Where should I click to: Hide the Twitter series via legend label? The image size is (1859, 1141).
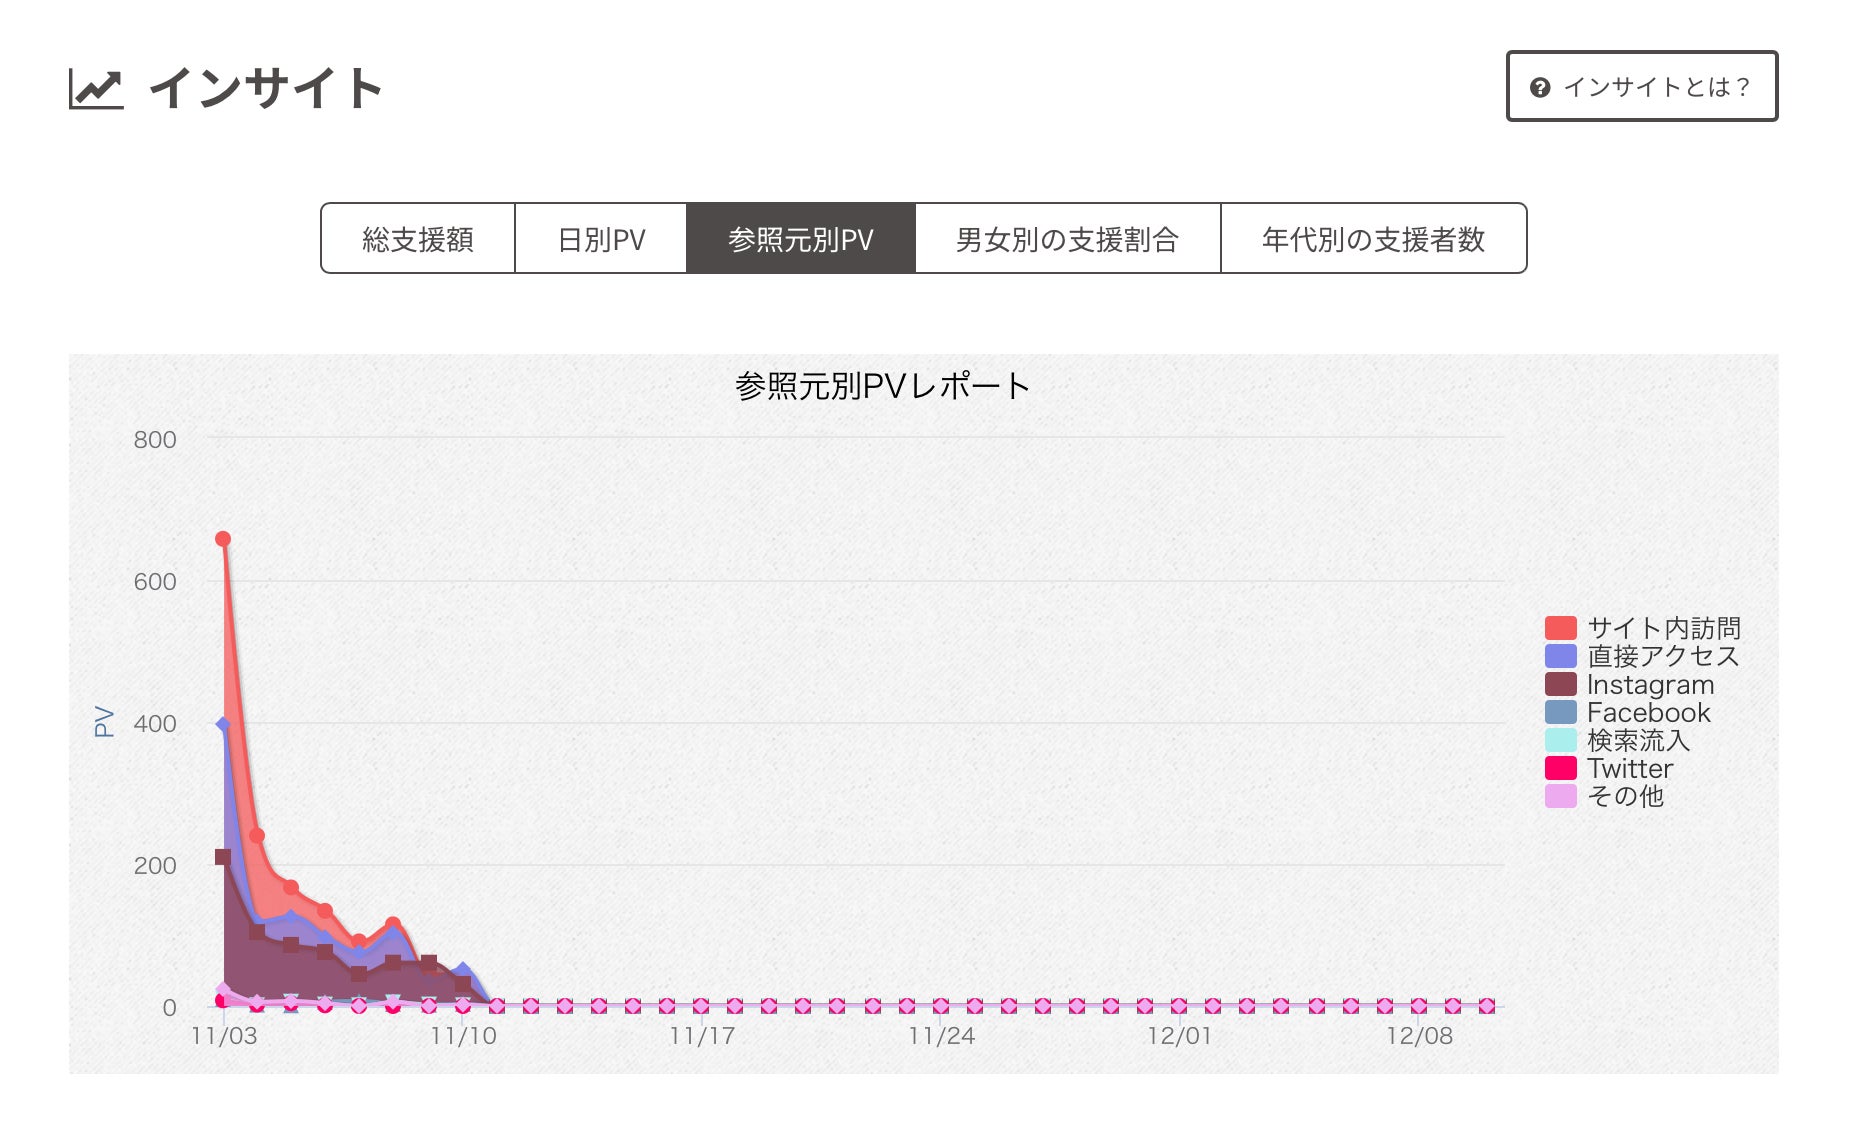1629,768
